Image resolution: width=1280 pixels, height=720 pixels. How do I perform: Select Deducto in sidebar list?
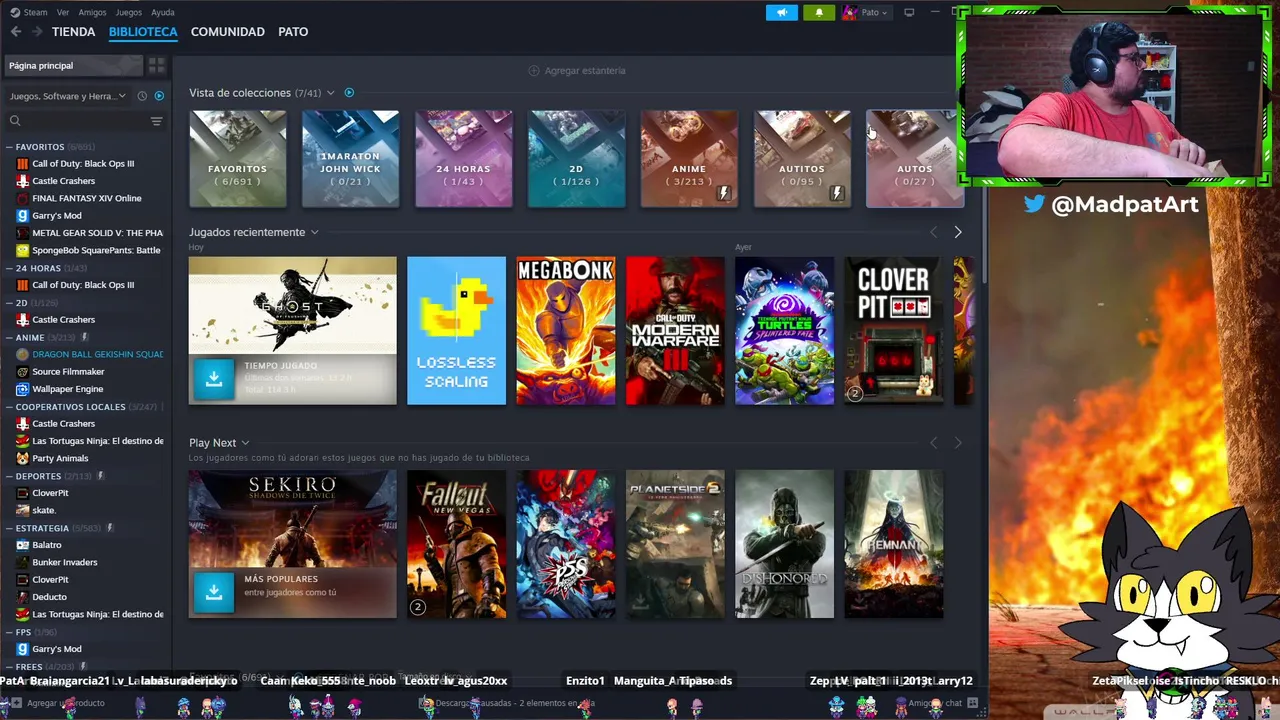tap(49, 597)
